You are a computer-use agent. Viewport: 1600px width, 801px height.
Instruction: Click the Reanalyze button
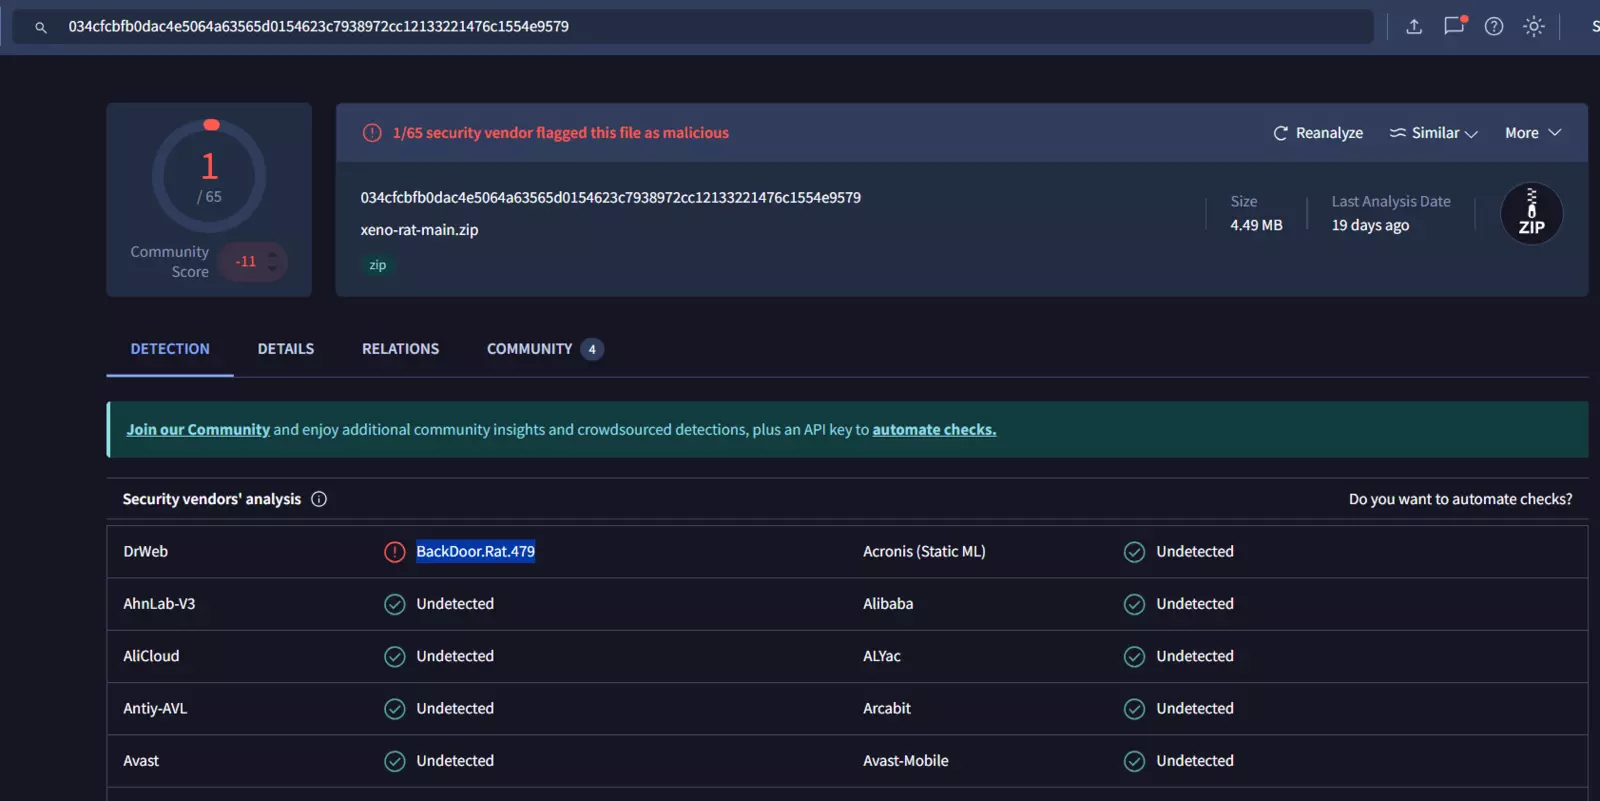(x=1317, y=133)
